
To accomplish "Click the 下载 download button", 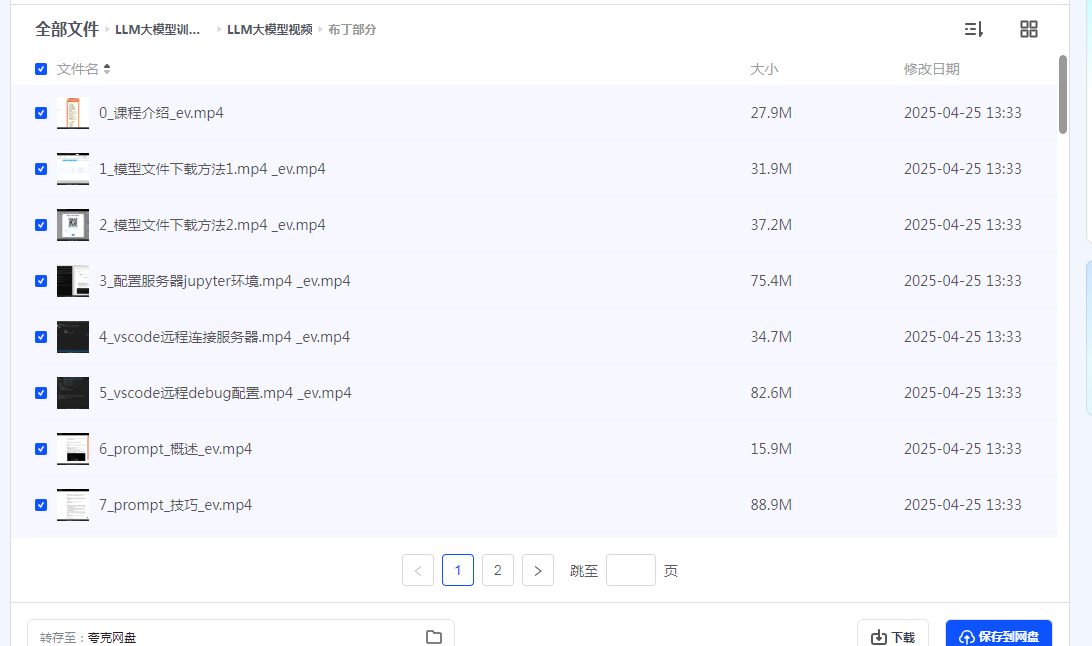I will click(893, 636).
